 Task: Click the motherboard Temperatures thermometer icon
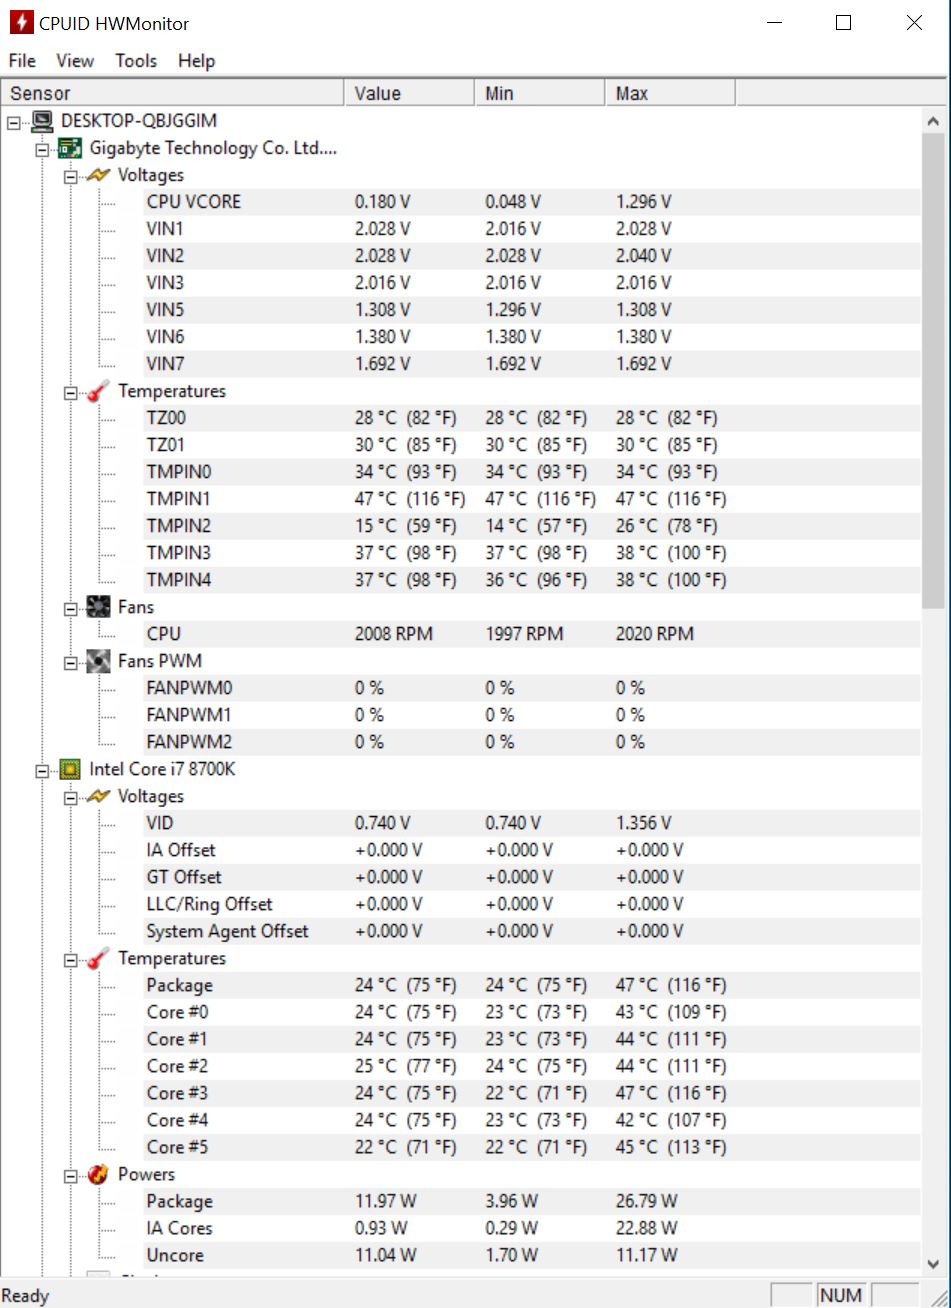98,391
